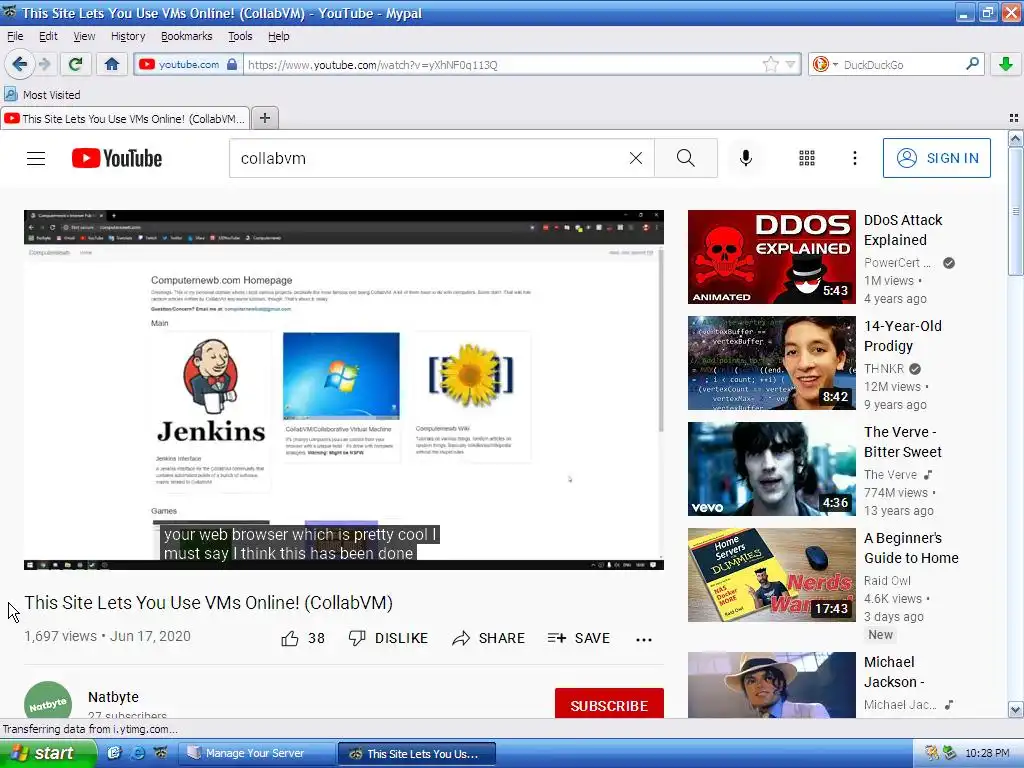Open more actions ellipsis under video

pyautogui.click(x=644, y=639)
